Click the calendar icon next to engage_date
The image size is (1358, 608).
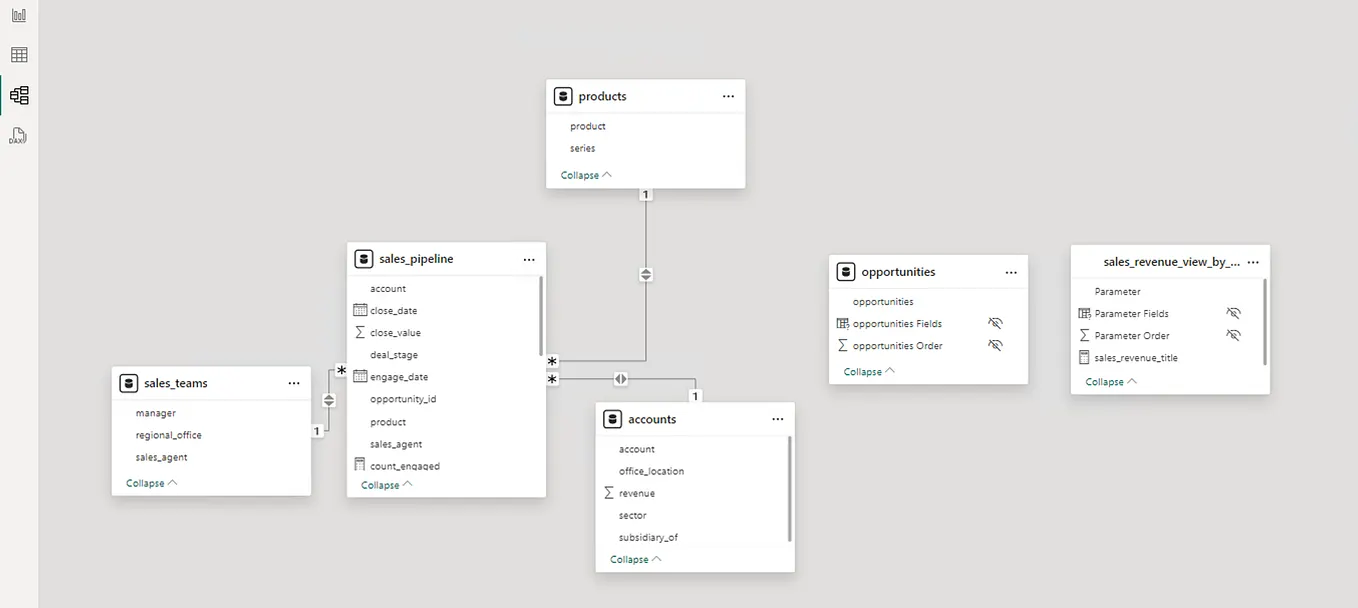click(359, 376)
